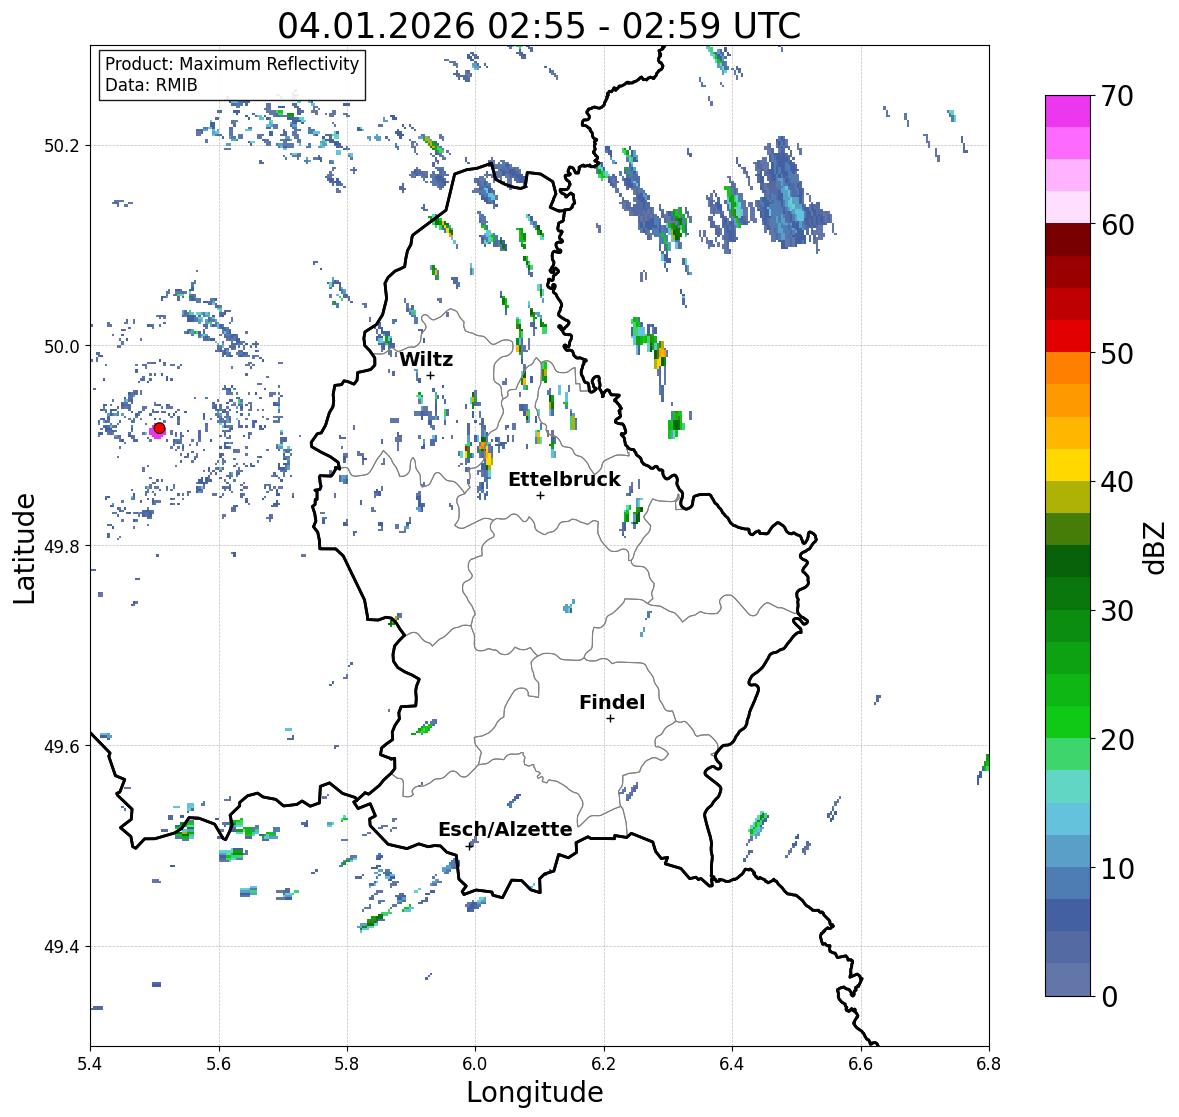Click the 50 tick on the colorbar
Viewport: 1179px width, 1117px height.
coord(1117,353)
